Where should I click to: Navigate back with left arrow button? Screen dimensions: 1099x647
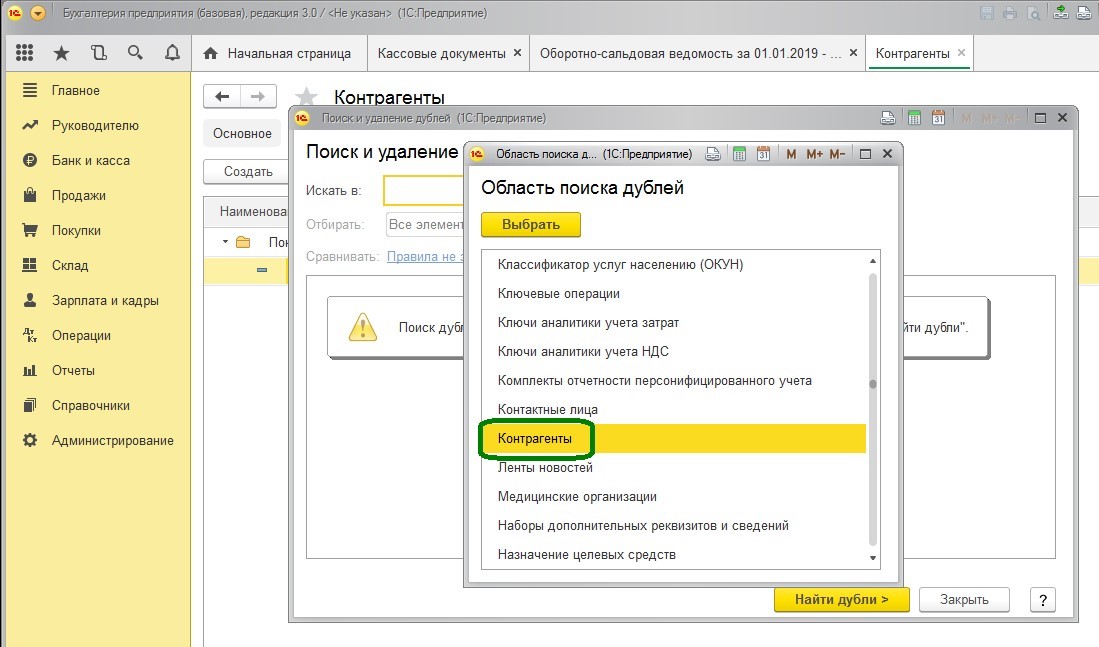(222, 97)
